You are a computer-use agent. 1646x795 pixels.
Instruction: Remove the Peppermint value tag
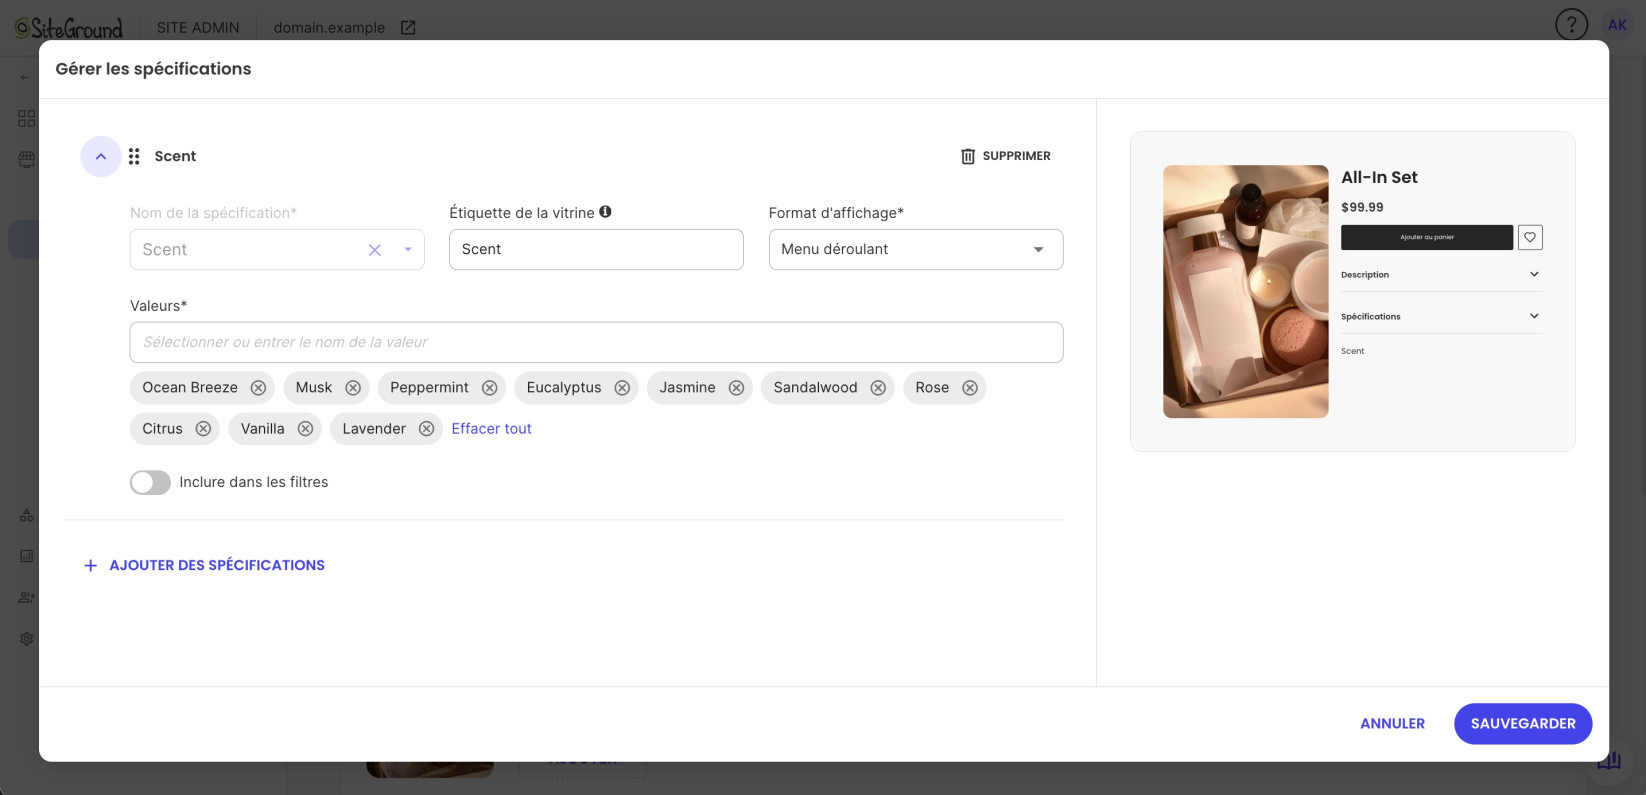point(489,388)
